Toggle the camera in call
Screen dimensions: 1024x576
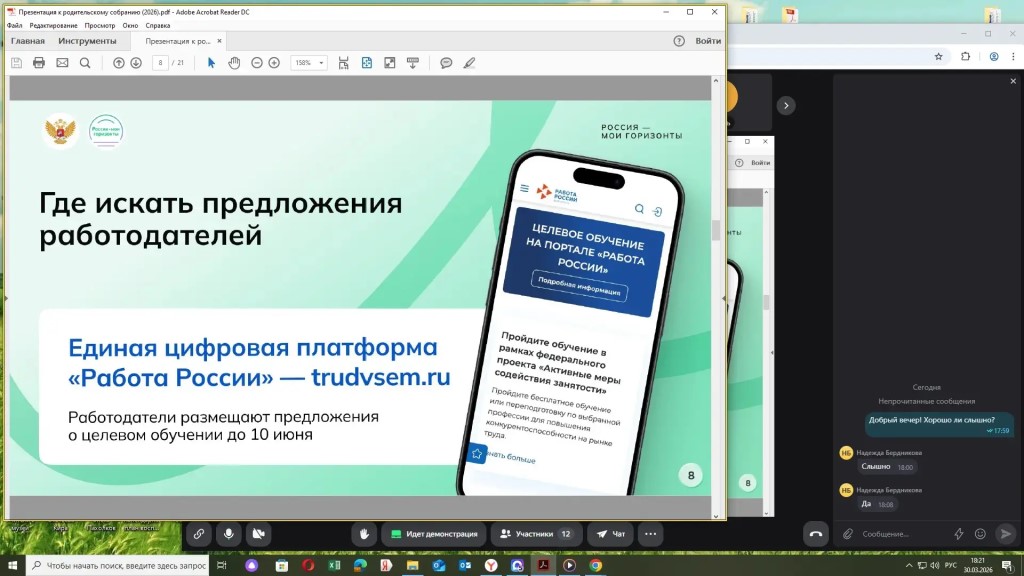[x=259, y=534]
